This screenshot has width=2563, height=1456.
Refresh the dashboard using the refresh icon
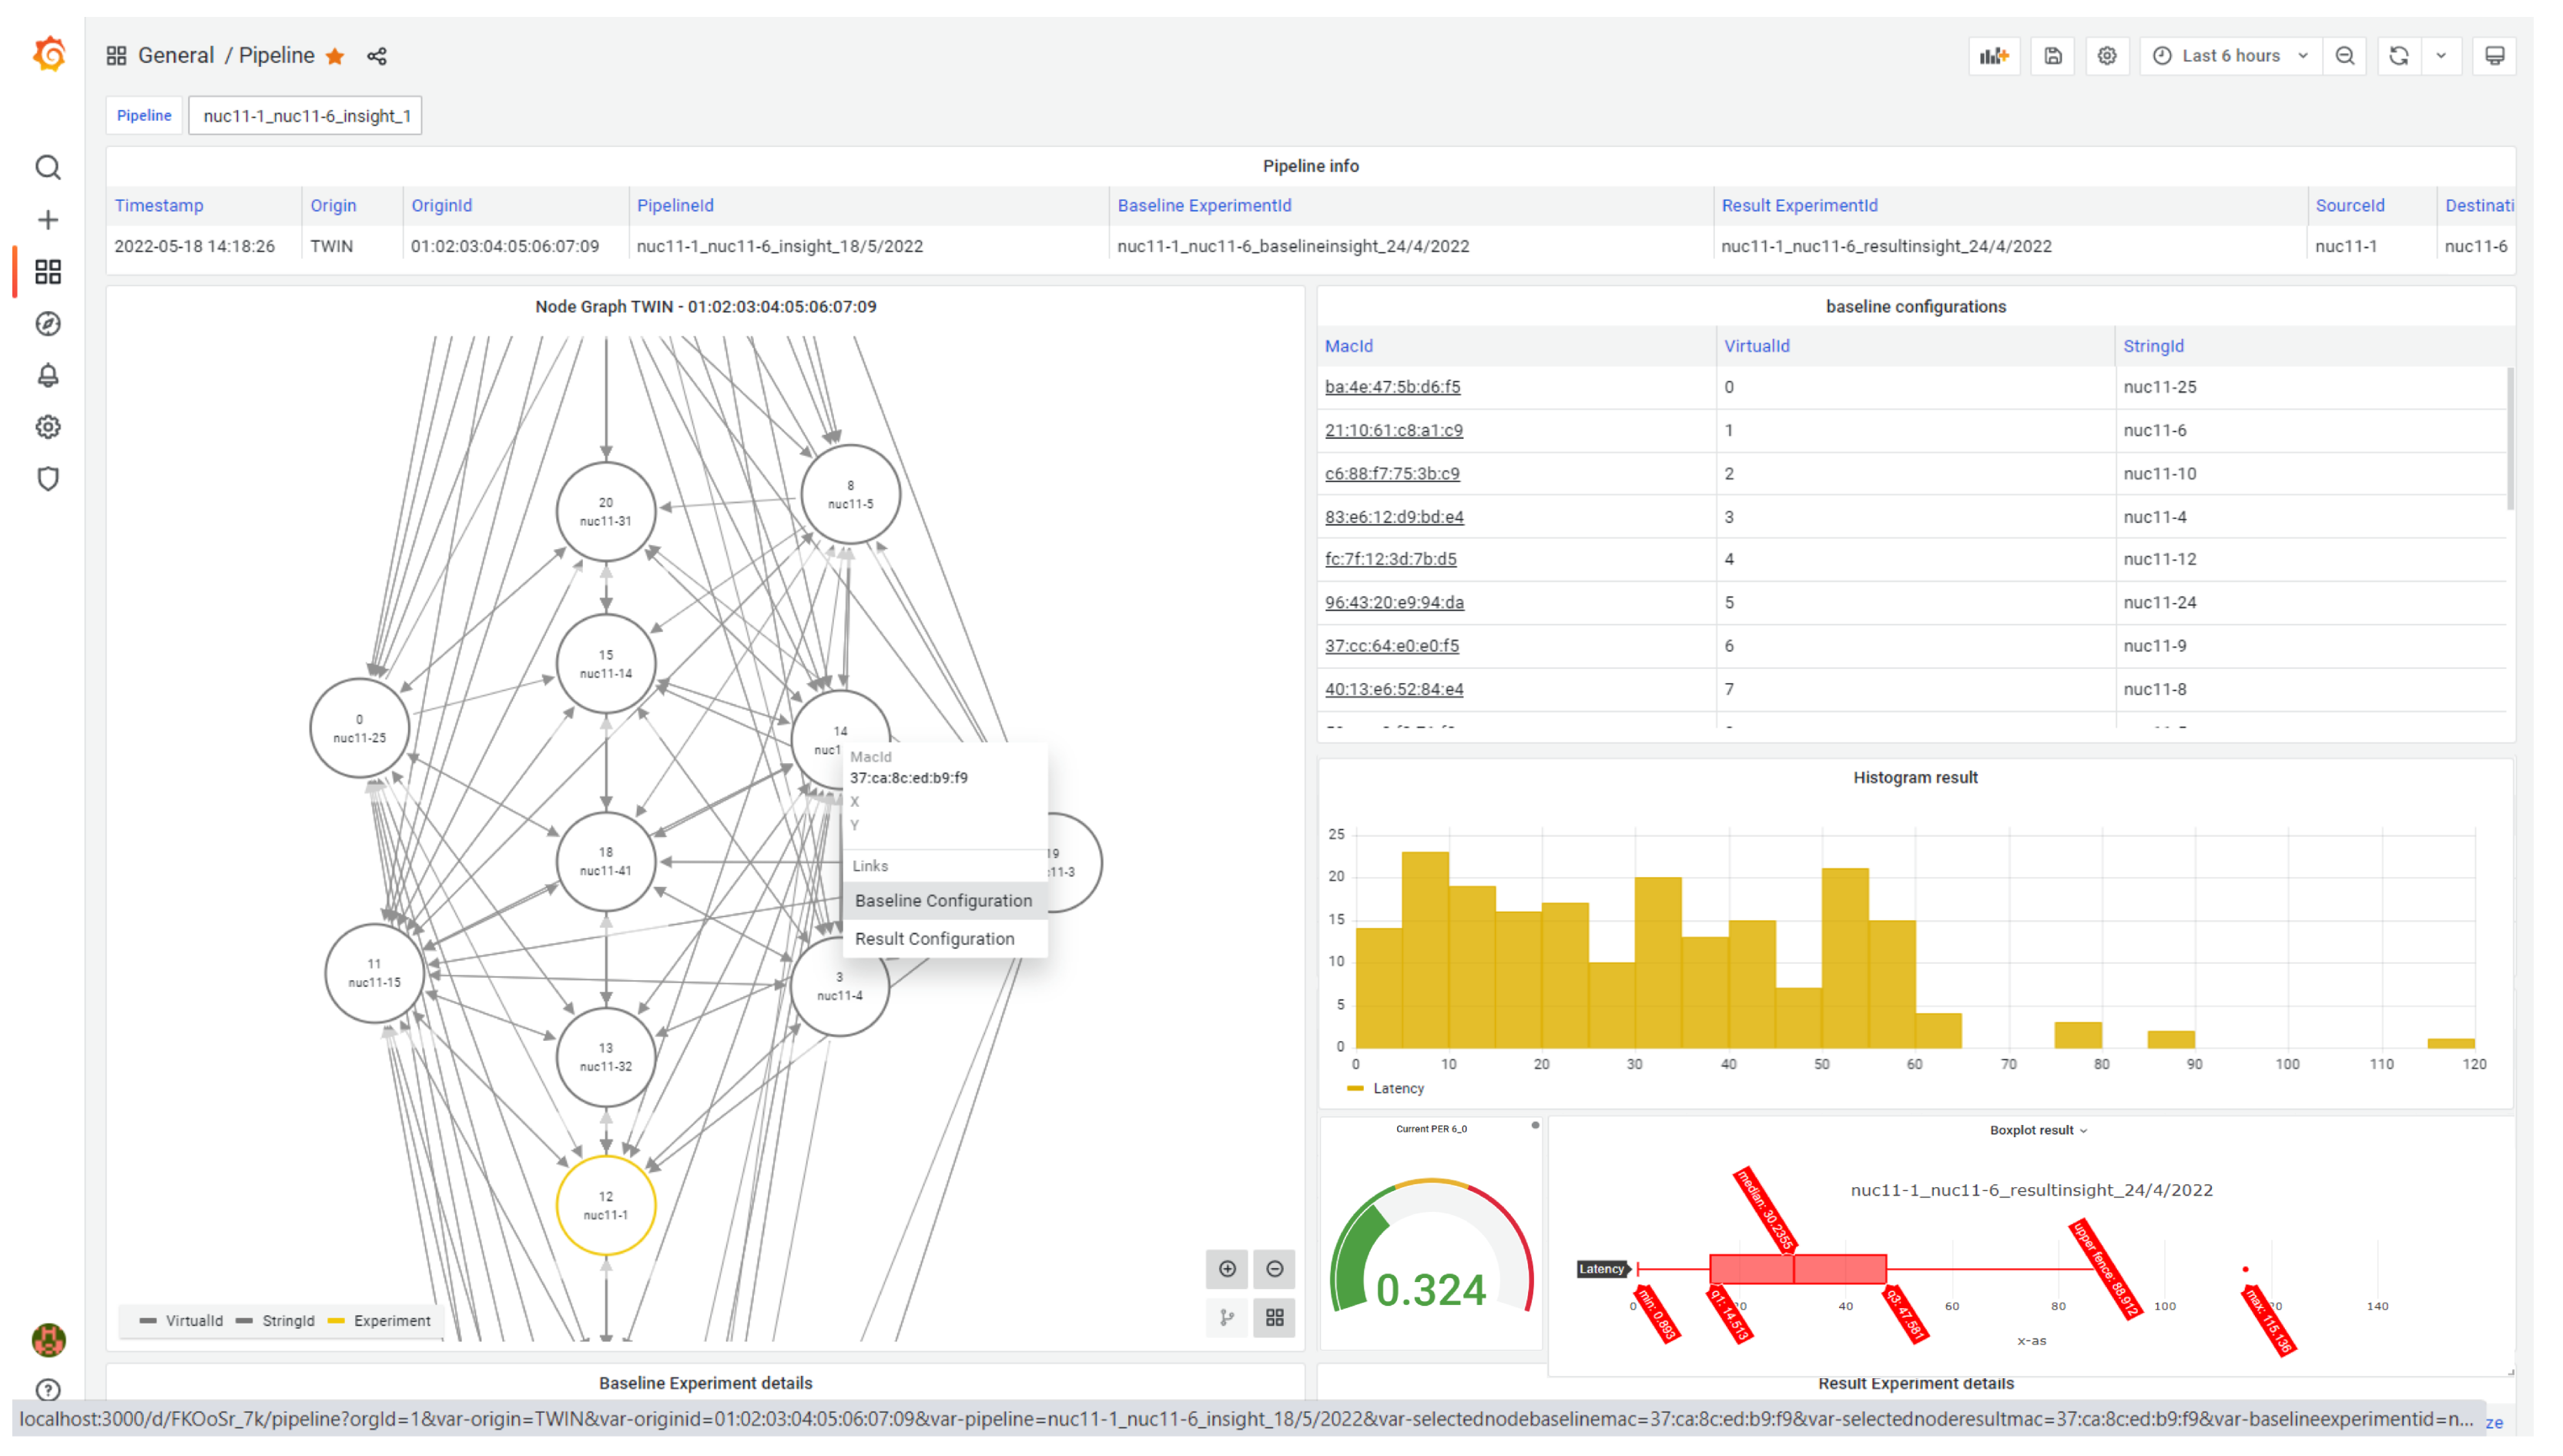click(2398, 56)
